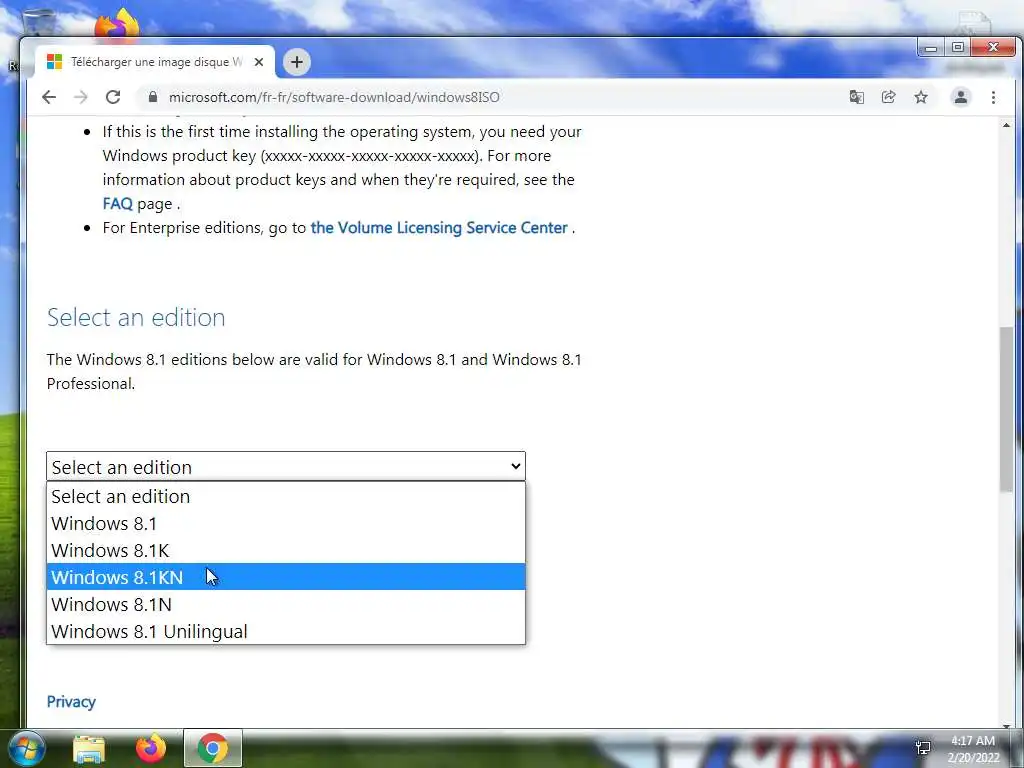
Task: Open the Chrome profile menu
Action: click(961, 97)
